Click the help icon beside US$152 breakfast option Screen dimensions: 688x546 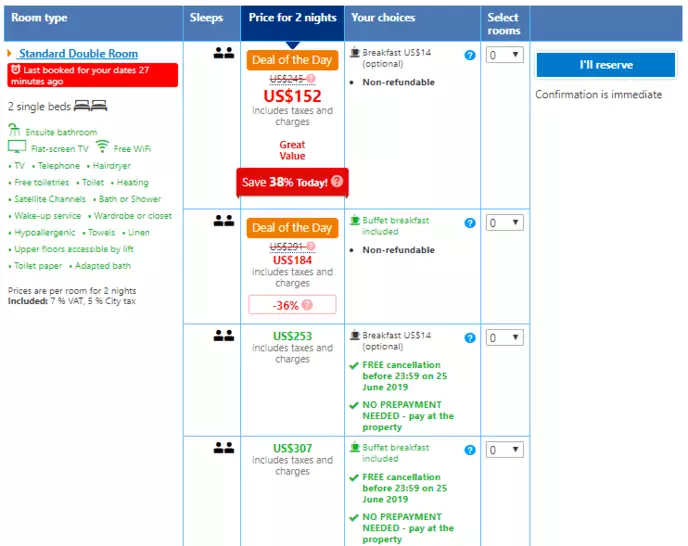(x=470, y=55)
